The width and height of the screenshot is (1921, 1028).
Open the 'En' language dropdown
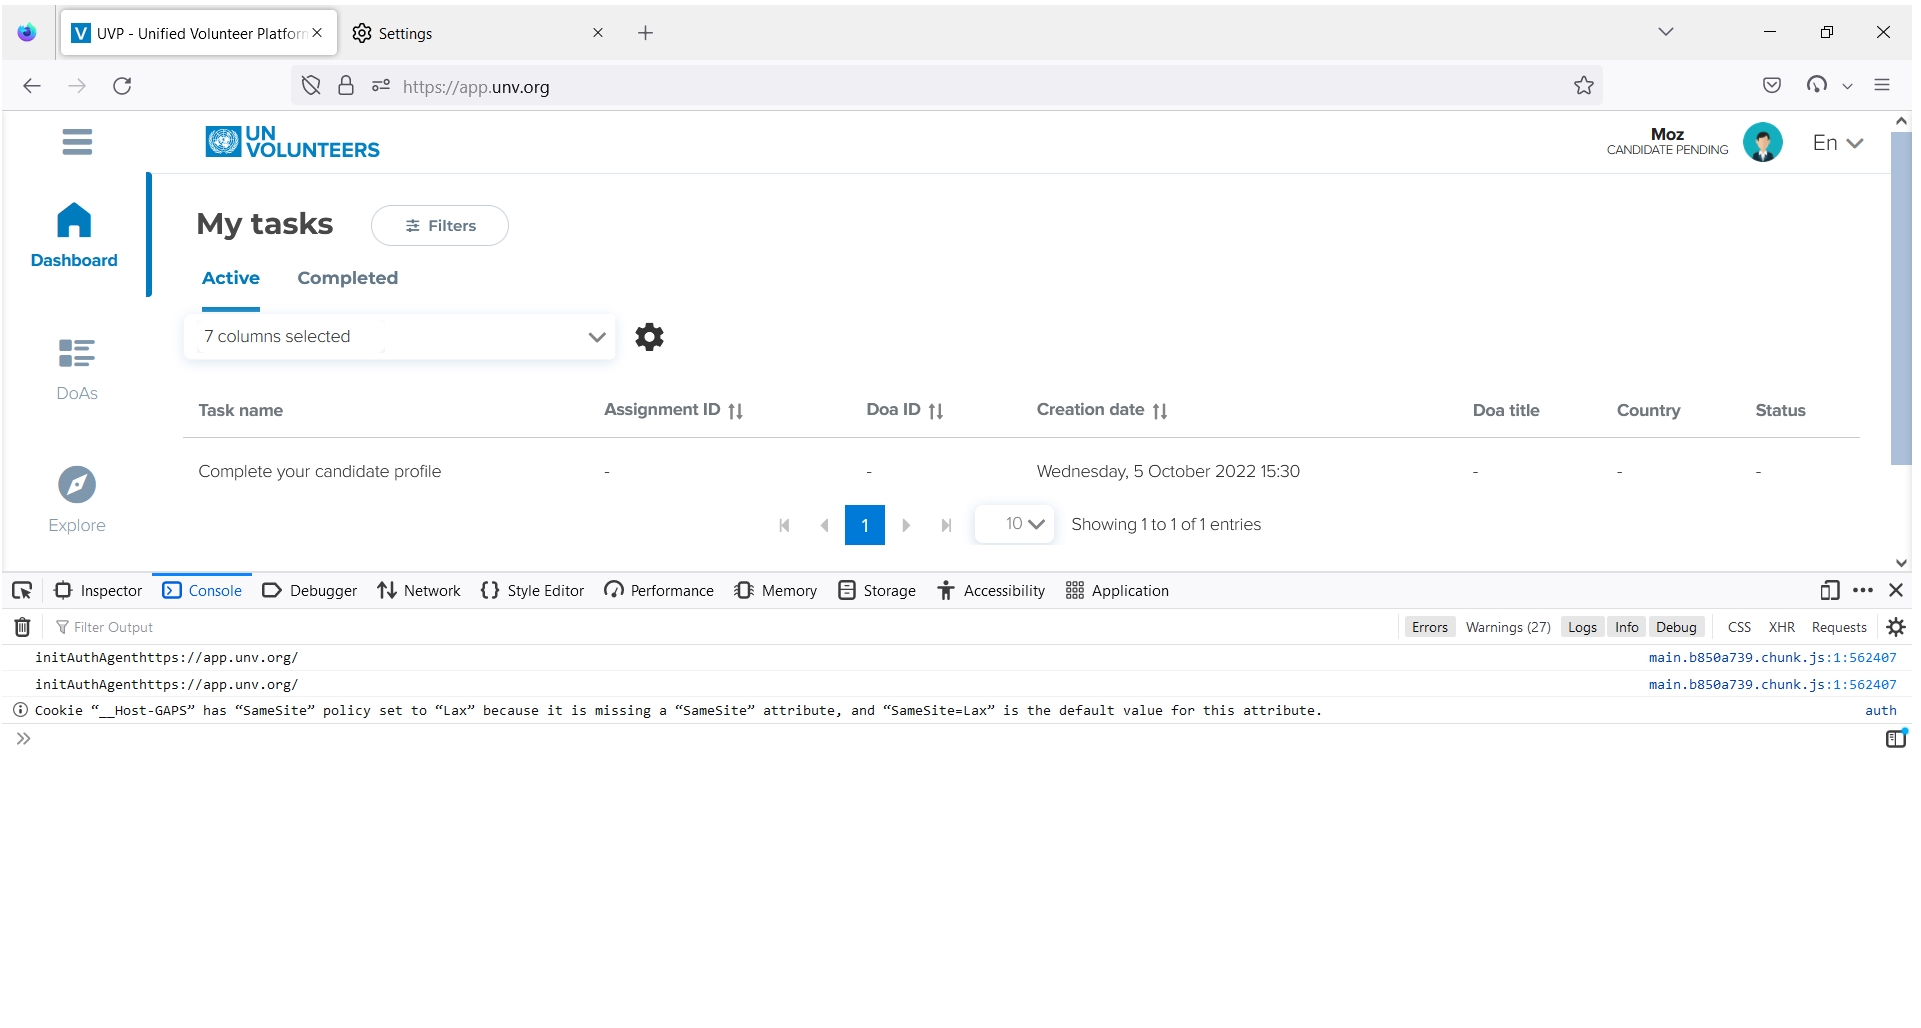click(x=1836, y=142)
